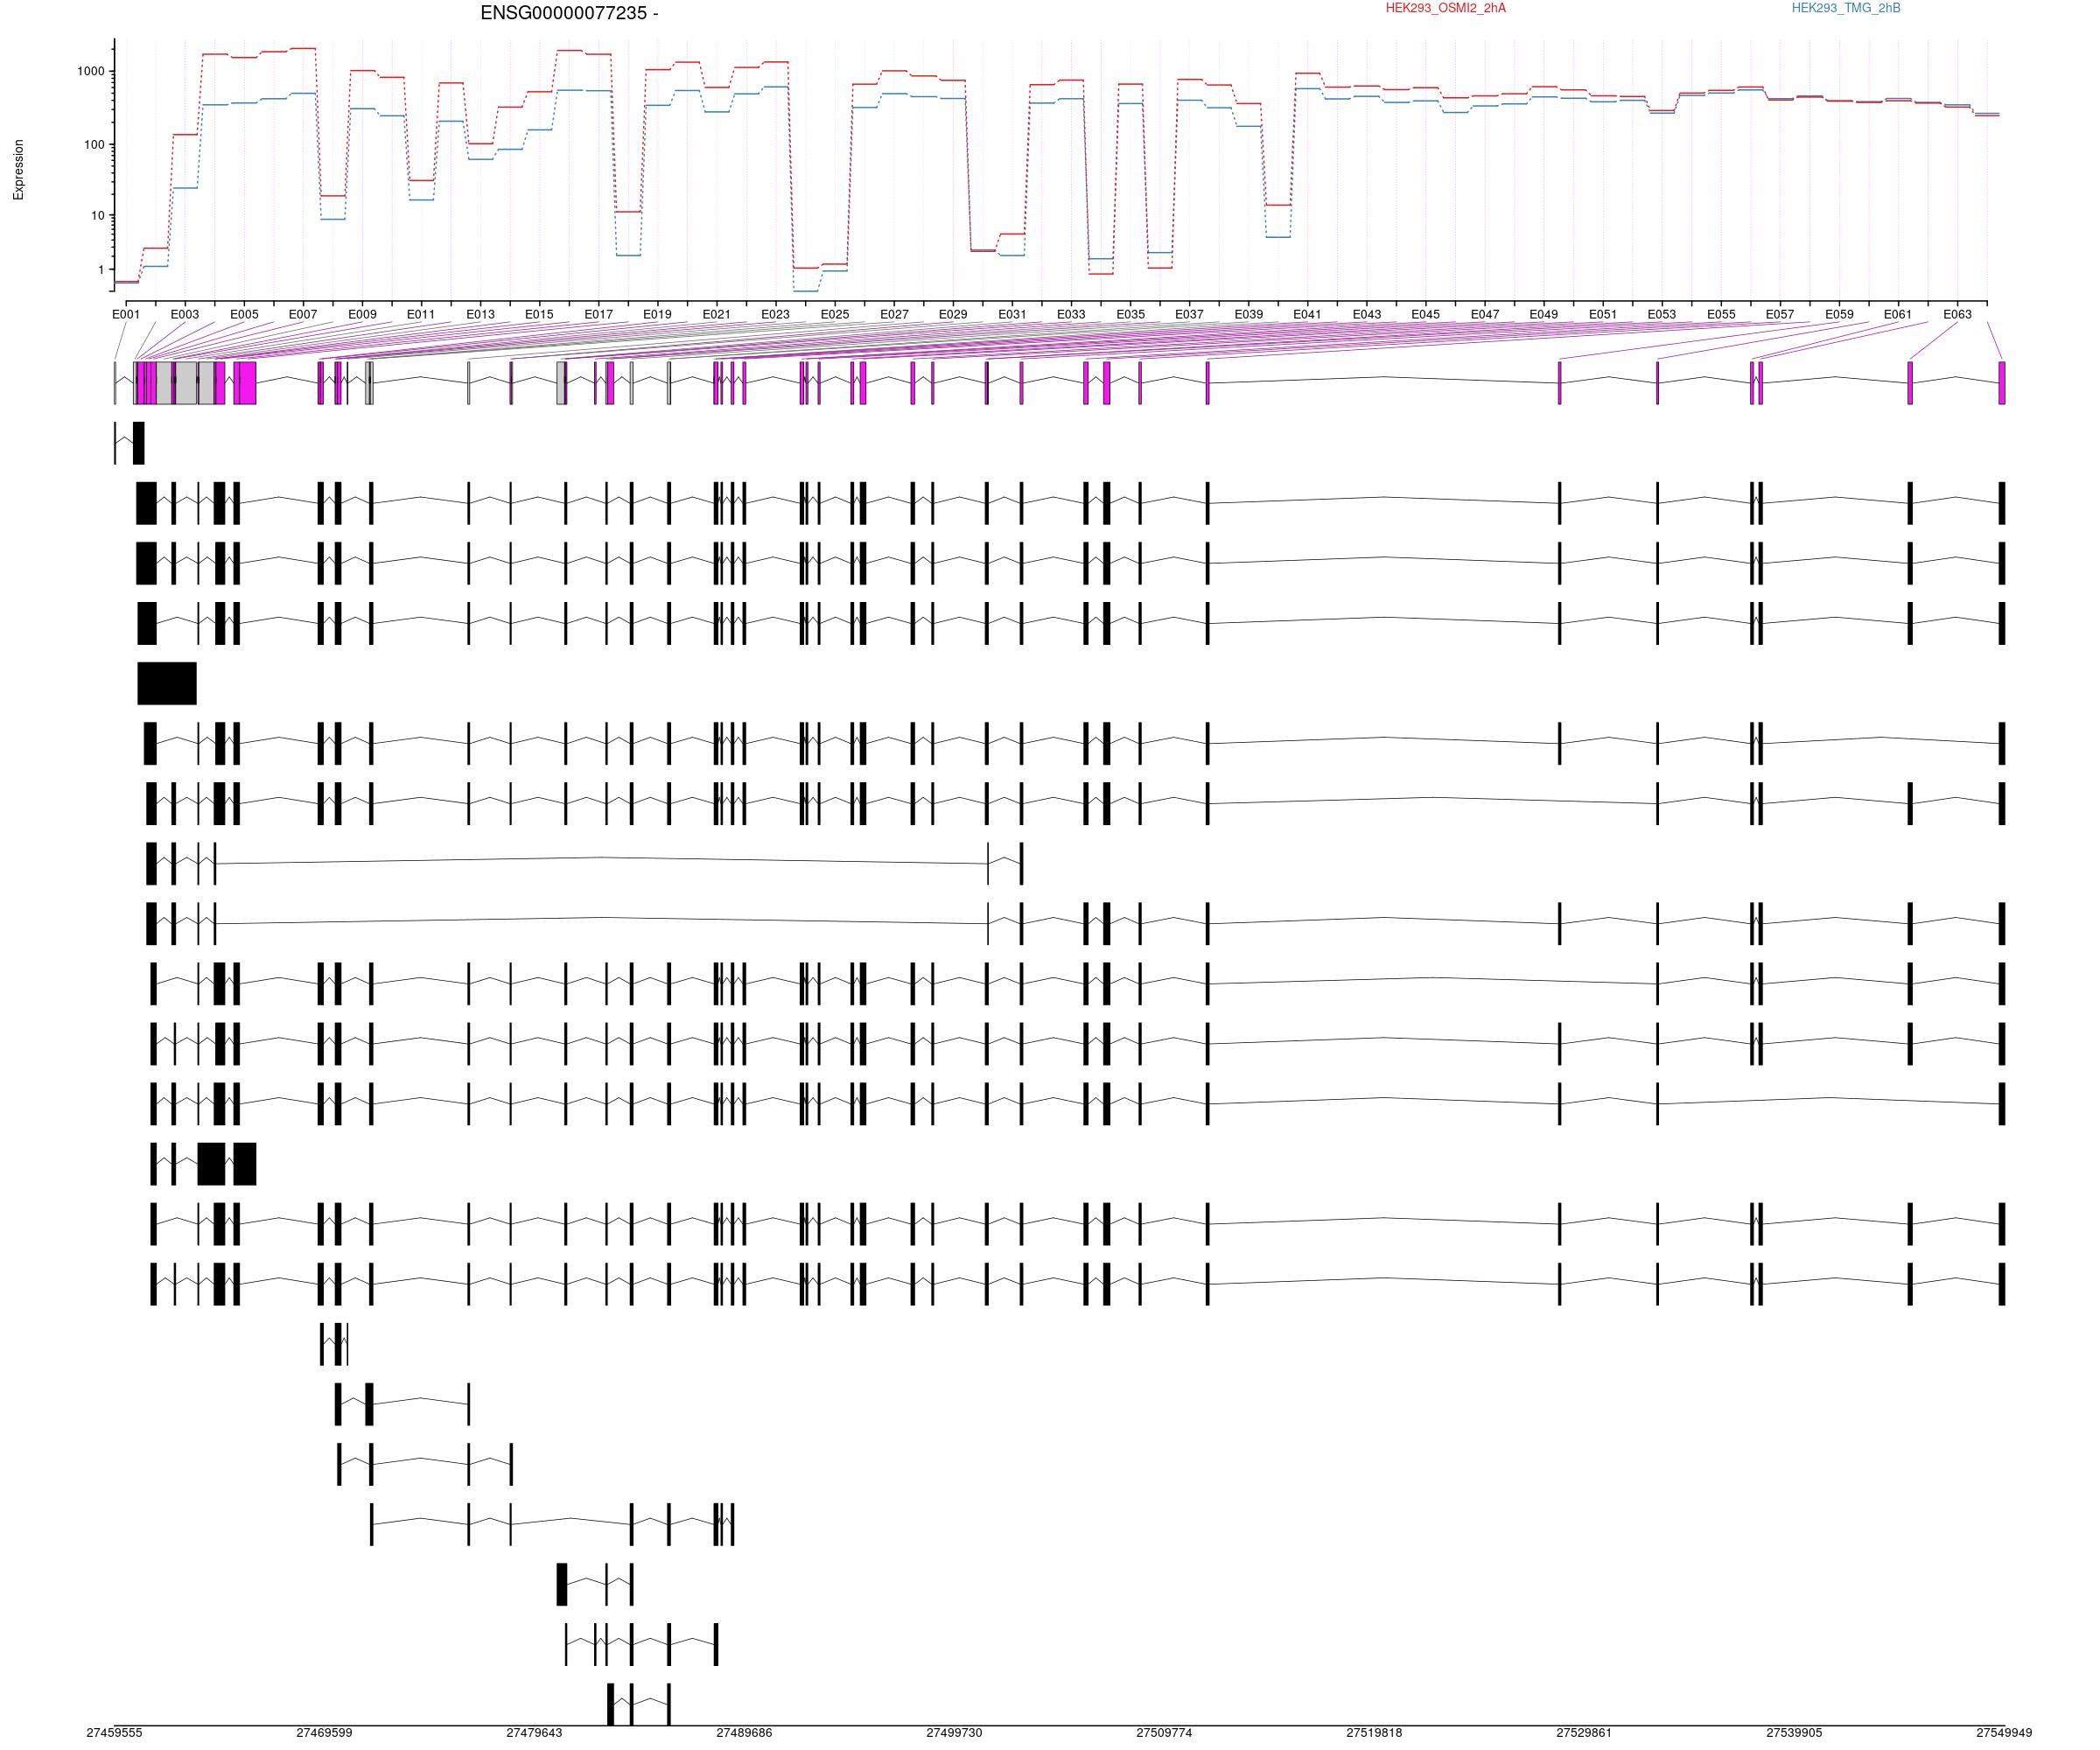Click genomic coordinate 27499730

pos(954,1733)
